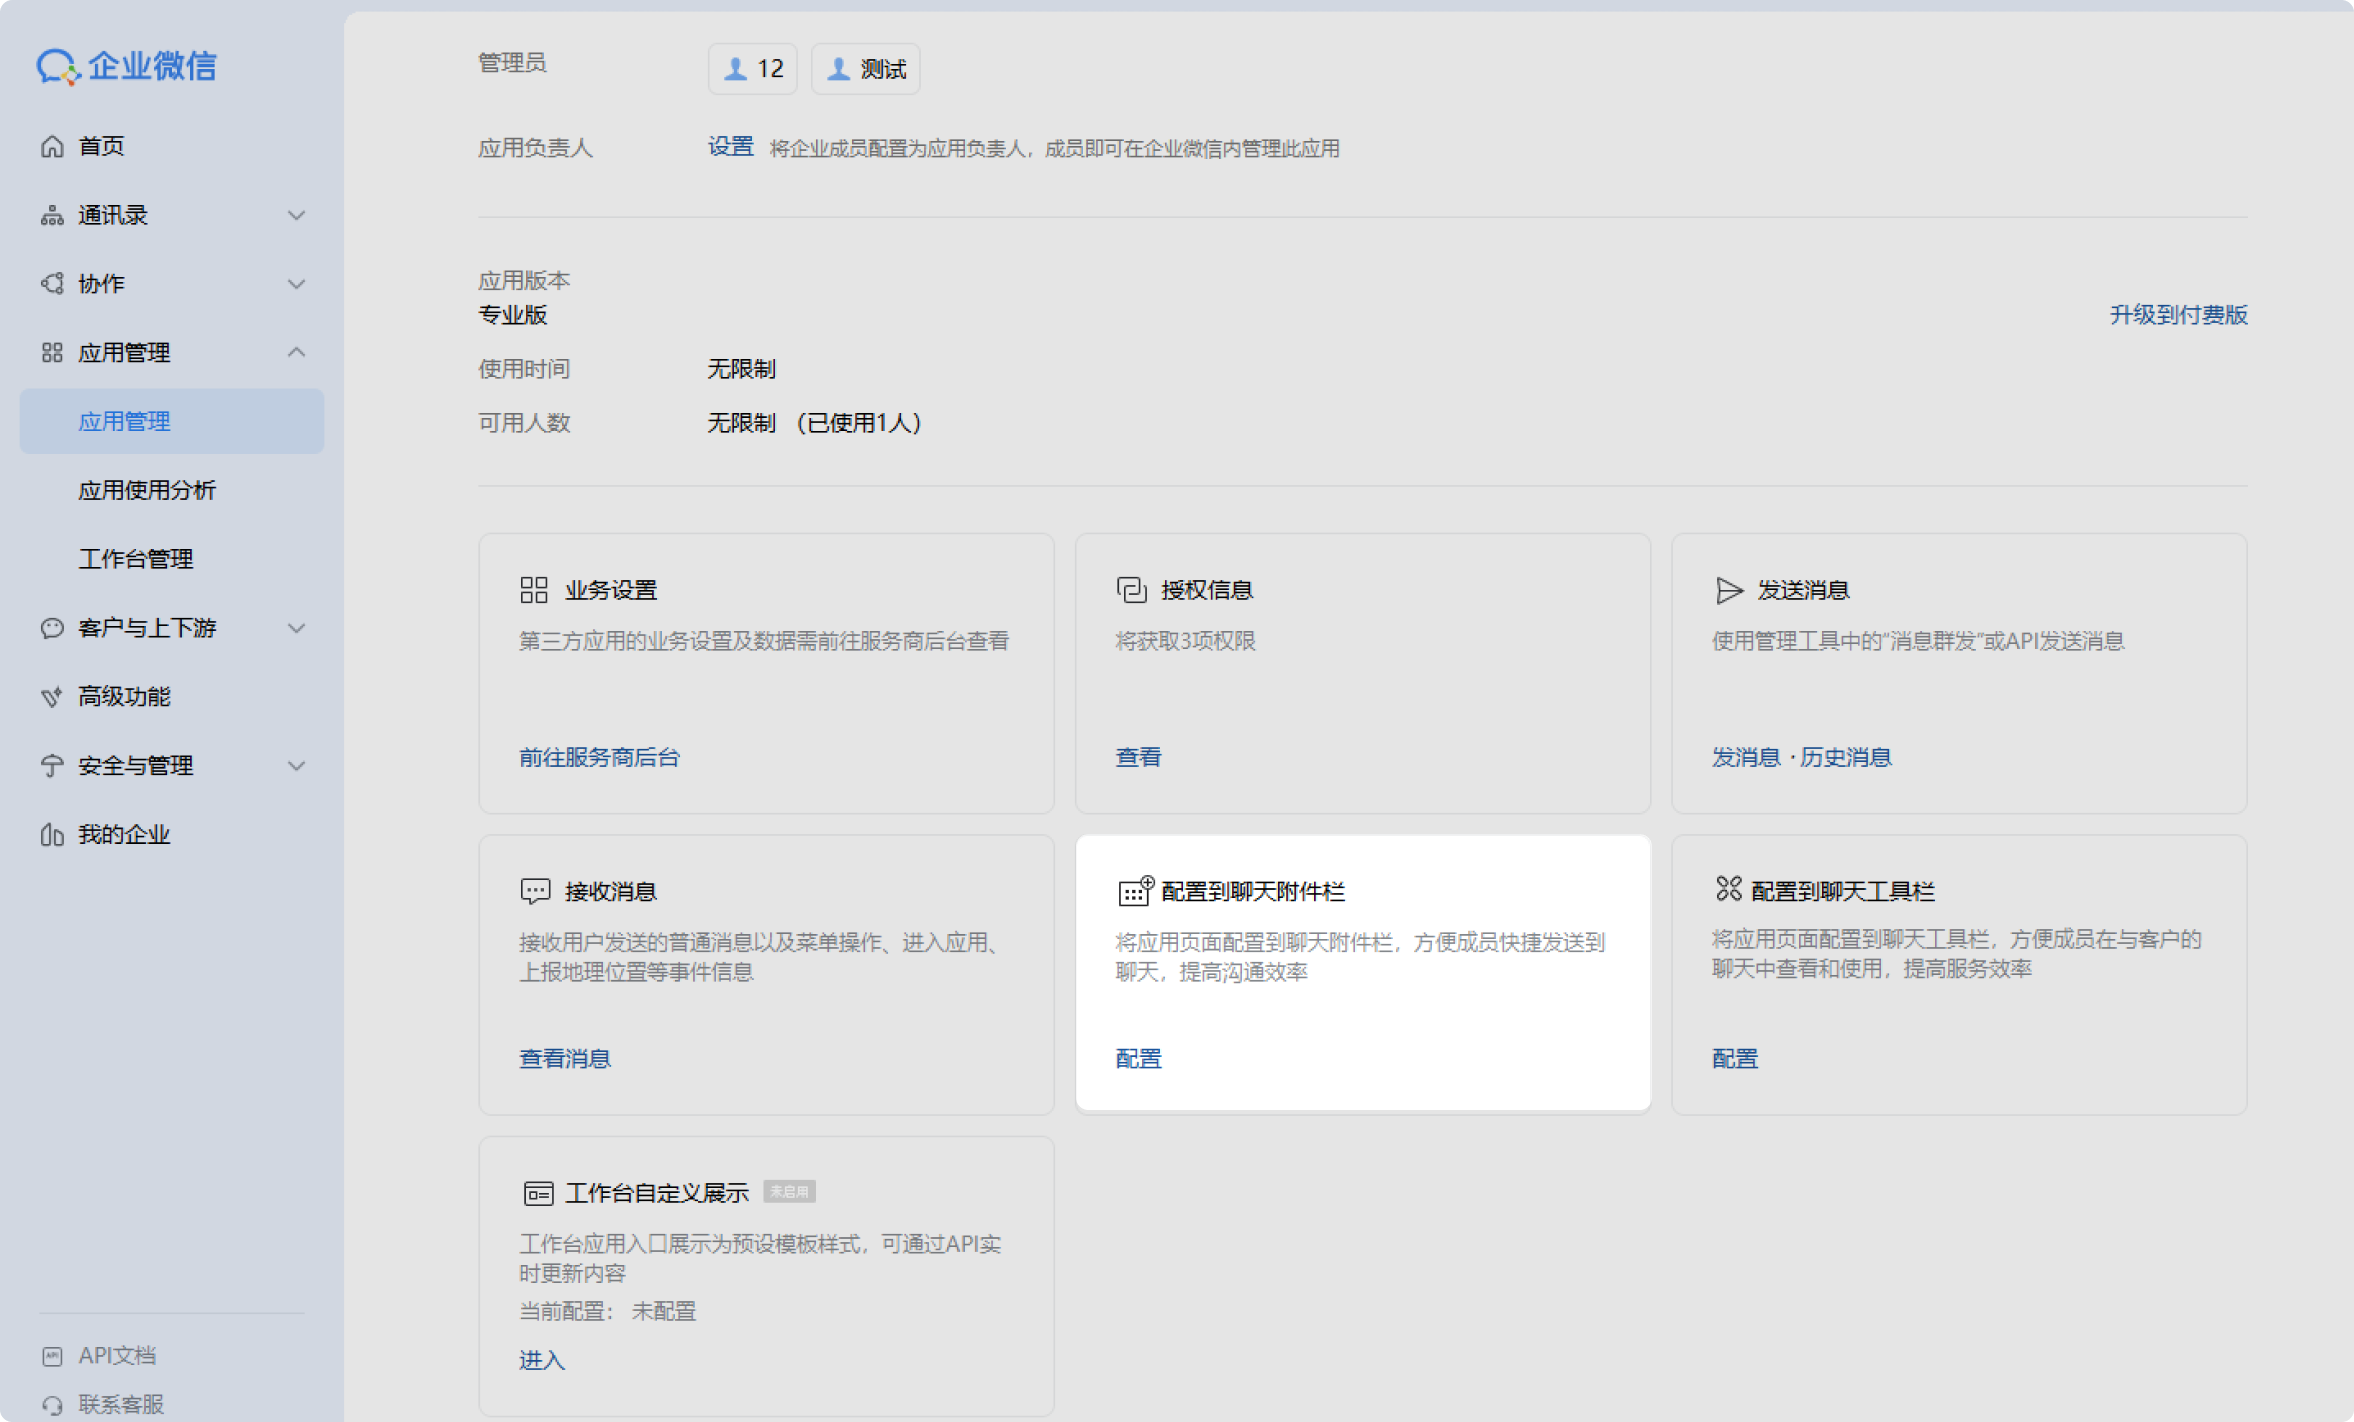Click the 历史消息 link
Viewport: 2354px width, 1422px height.
pos(1846,757)
